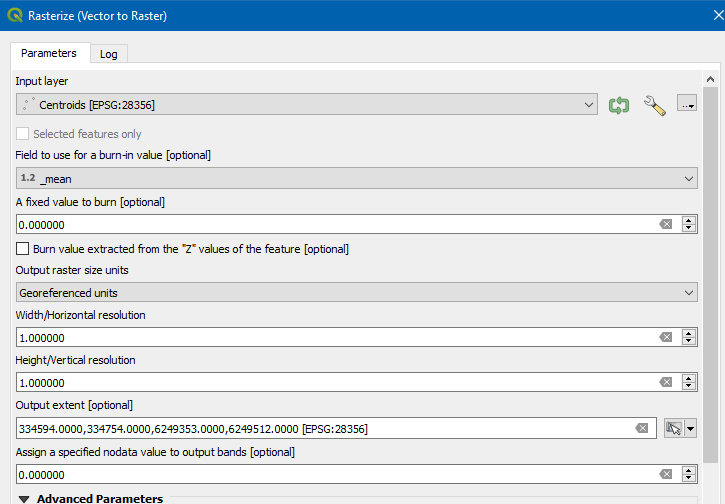
Task: Decrease fixed value to burn with down arrow
Action: 689,228
